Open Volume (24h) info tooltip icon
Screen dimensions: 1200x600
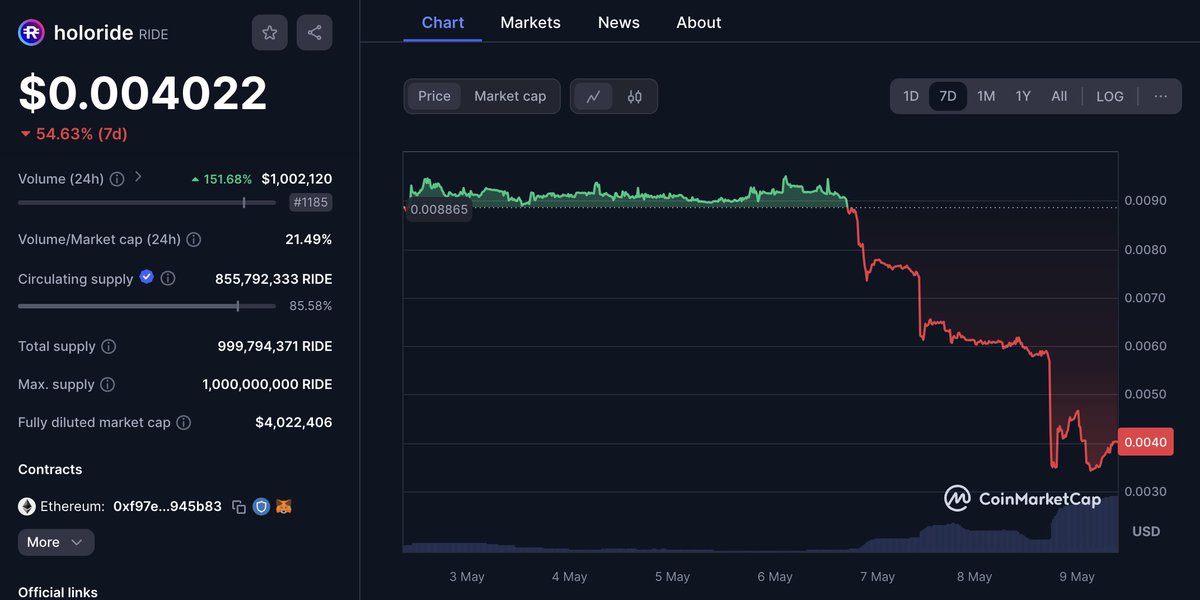(x=117, y=179)
